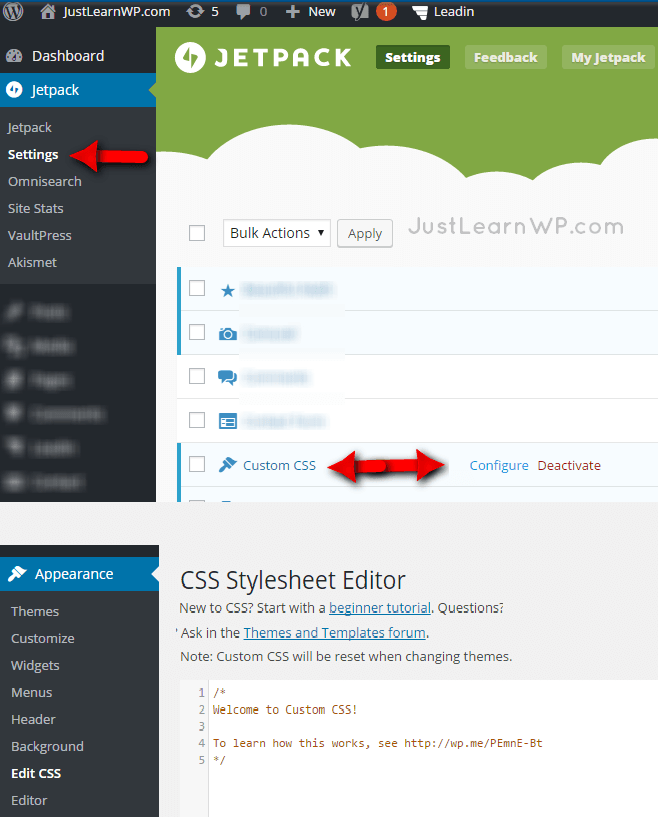This screenshot has height=817, width=658.
Task: Check the box in the camera module row
Action: point(197,332)
